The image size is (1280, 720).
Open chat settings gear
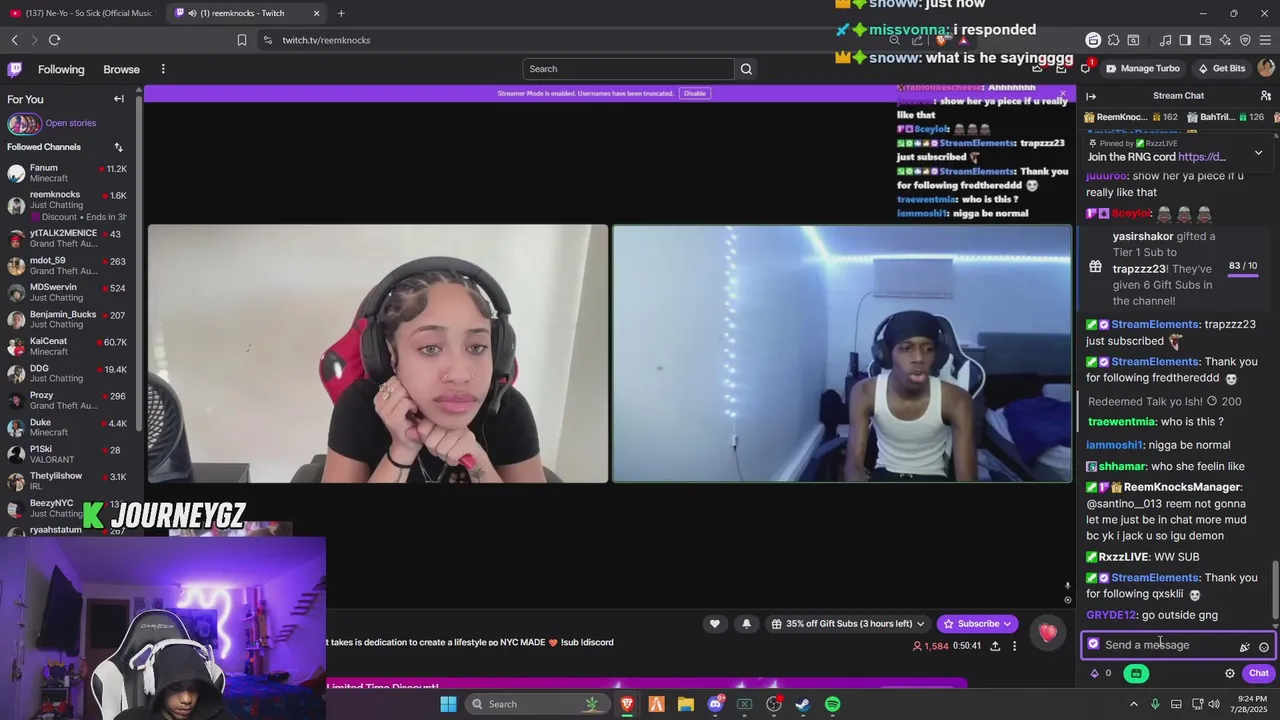pyautogui.click(x=1230, y=673)
